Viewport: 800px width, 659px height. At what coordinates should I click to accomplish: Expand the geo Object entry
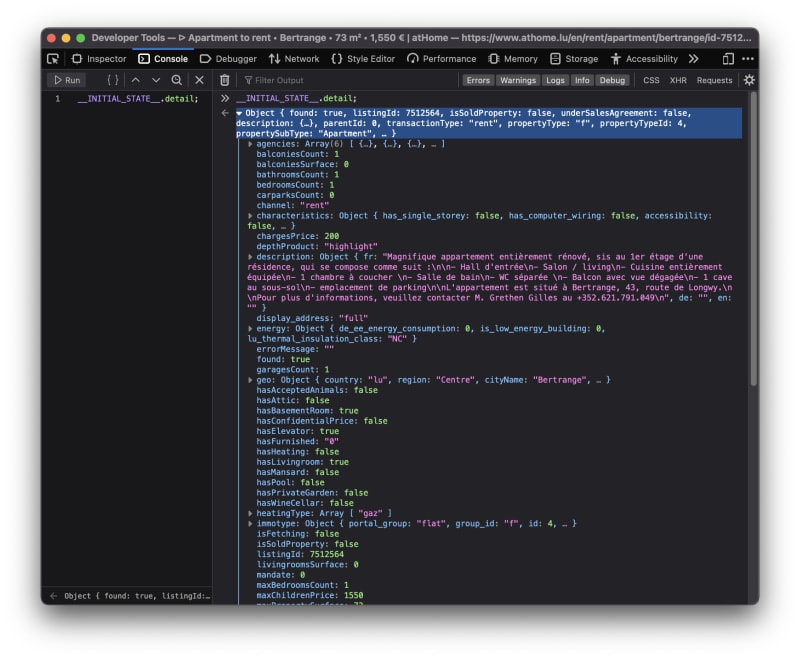pos(250,380)
